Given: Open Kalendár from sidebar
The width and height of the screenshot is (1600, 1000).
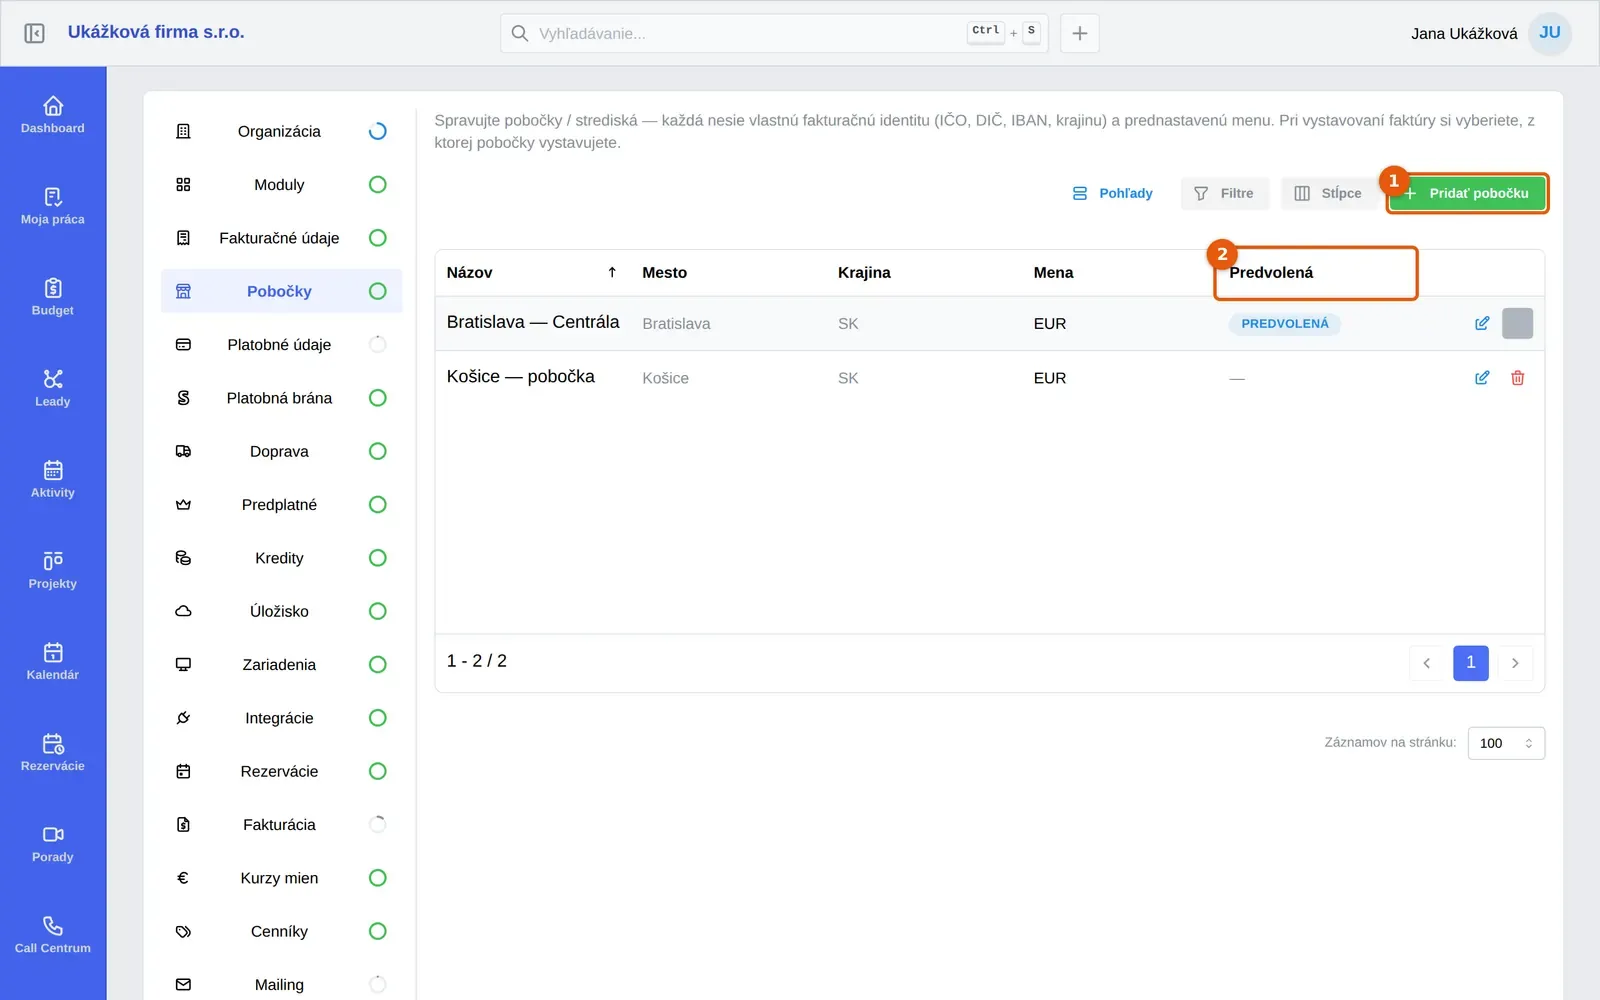Looking at the screenshot, I should (x=53, y=661).
